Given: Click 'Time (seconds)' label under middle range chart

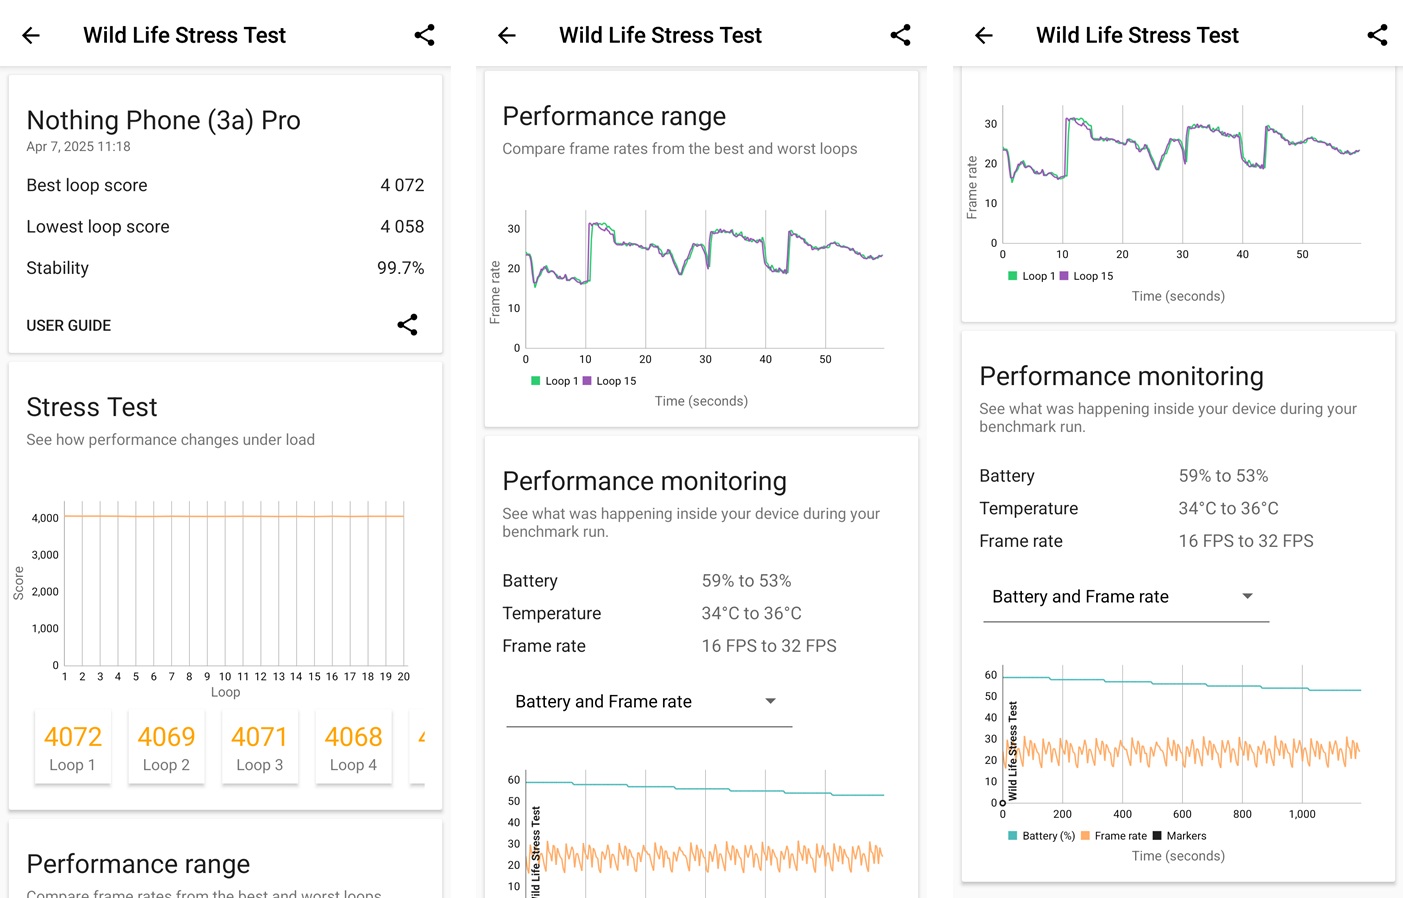Looking at the screenshot, I should pos(701,401).
